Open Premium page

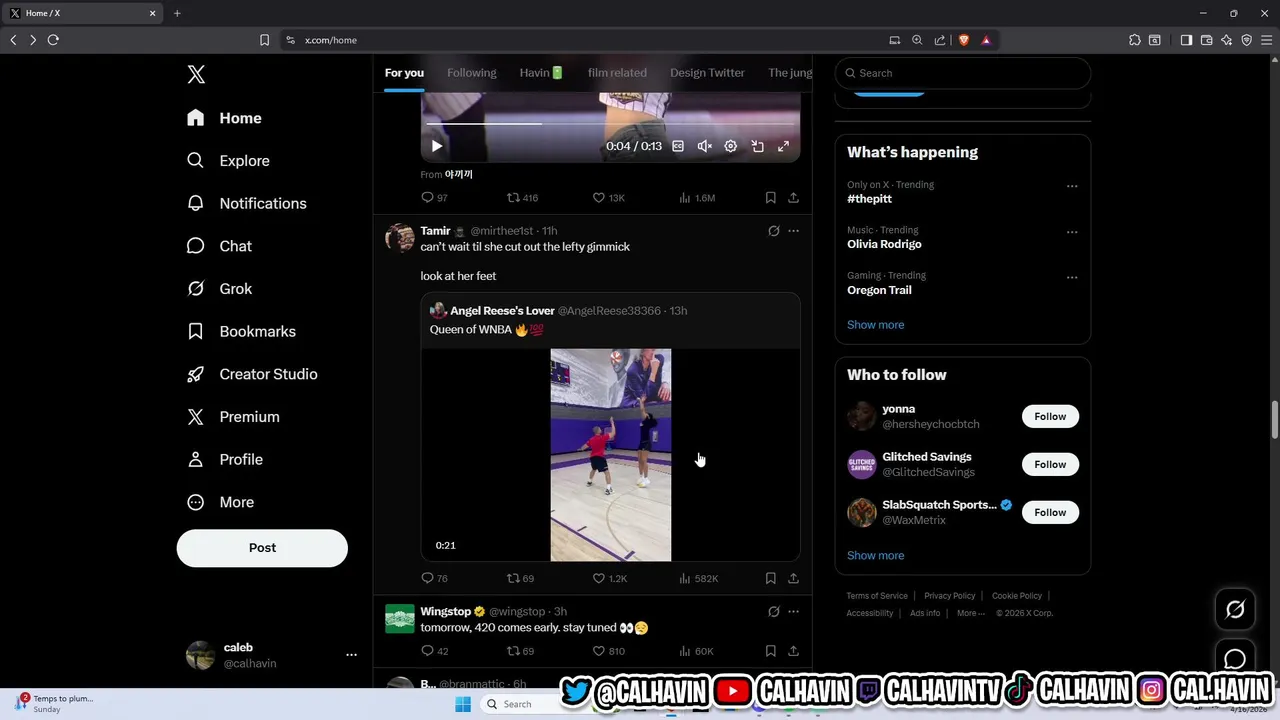coord(233,417)
